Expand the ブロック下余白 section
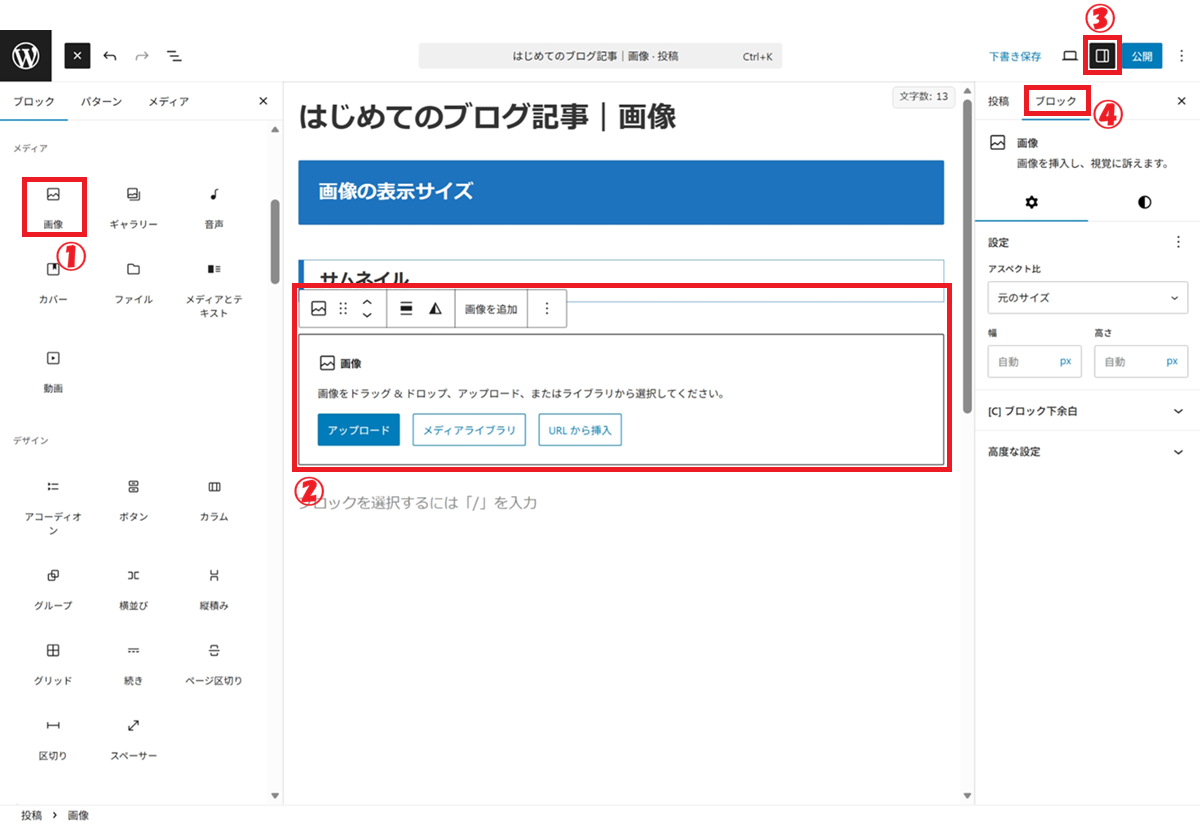The image size is (1200, 824). coord(1087,411)
